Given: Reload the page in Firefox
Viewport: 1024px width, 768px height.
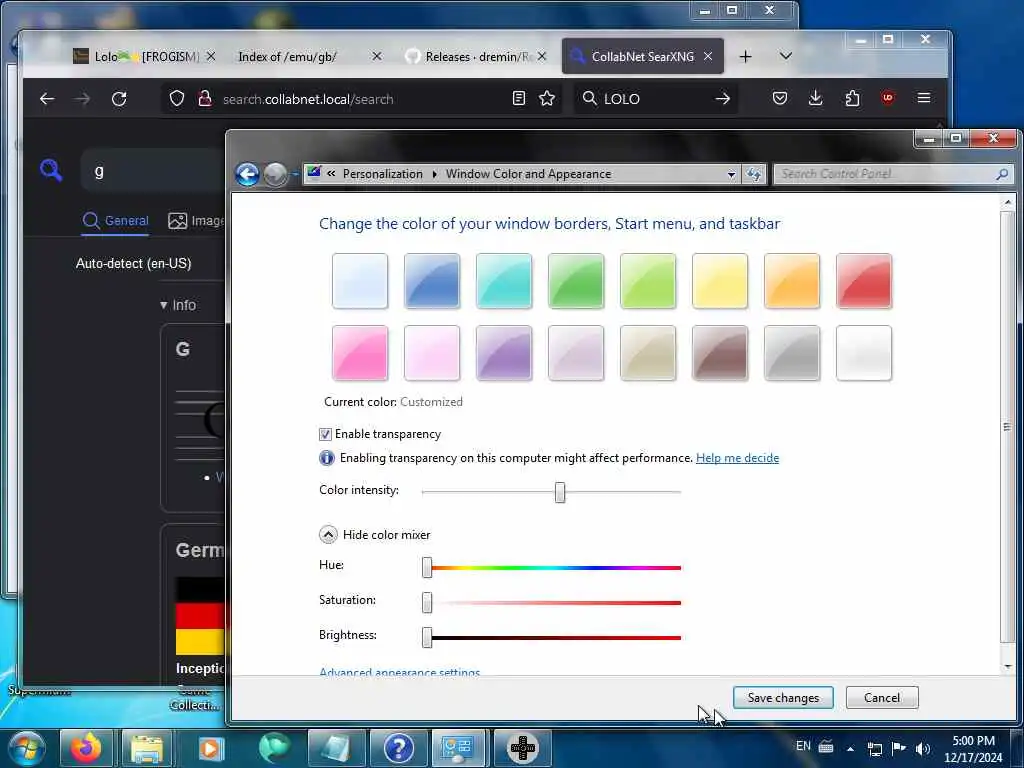Looking at the screenshot, I should (119, 99).
